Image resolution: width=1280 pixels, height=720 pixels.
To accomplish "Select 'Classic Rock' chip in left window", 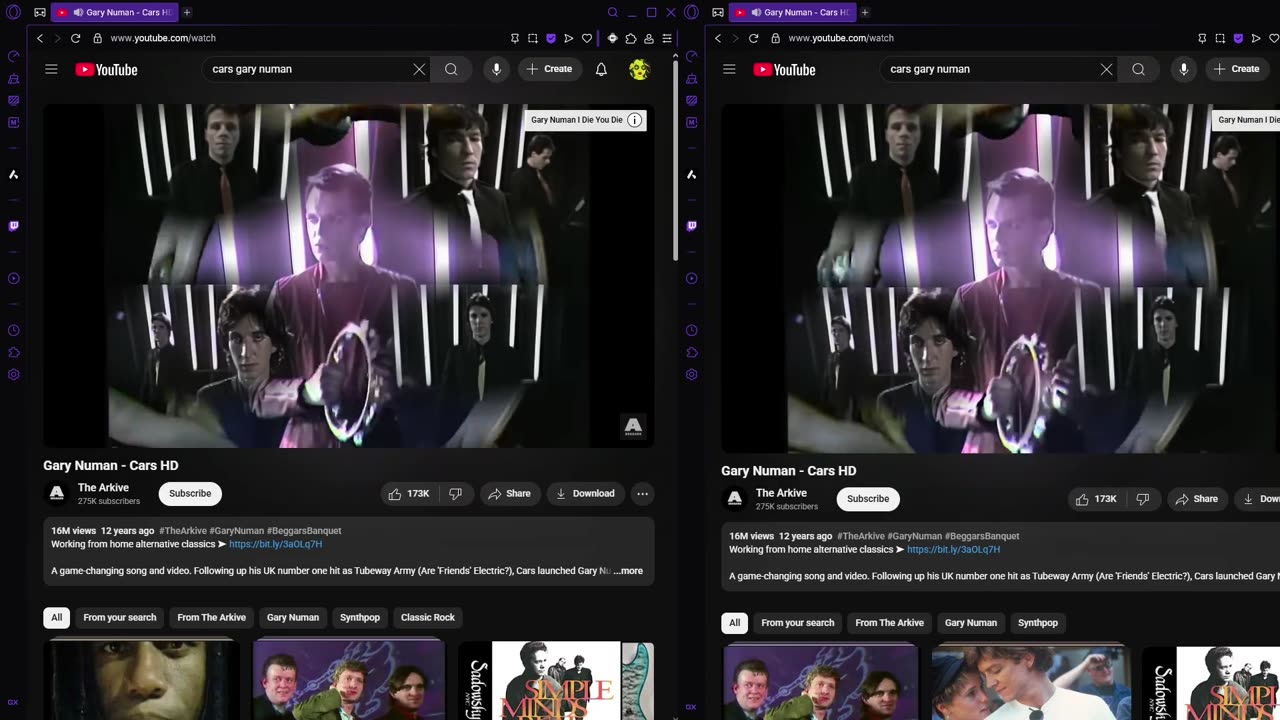I will click(x=428, y=617).
